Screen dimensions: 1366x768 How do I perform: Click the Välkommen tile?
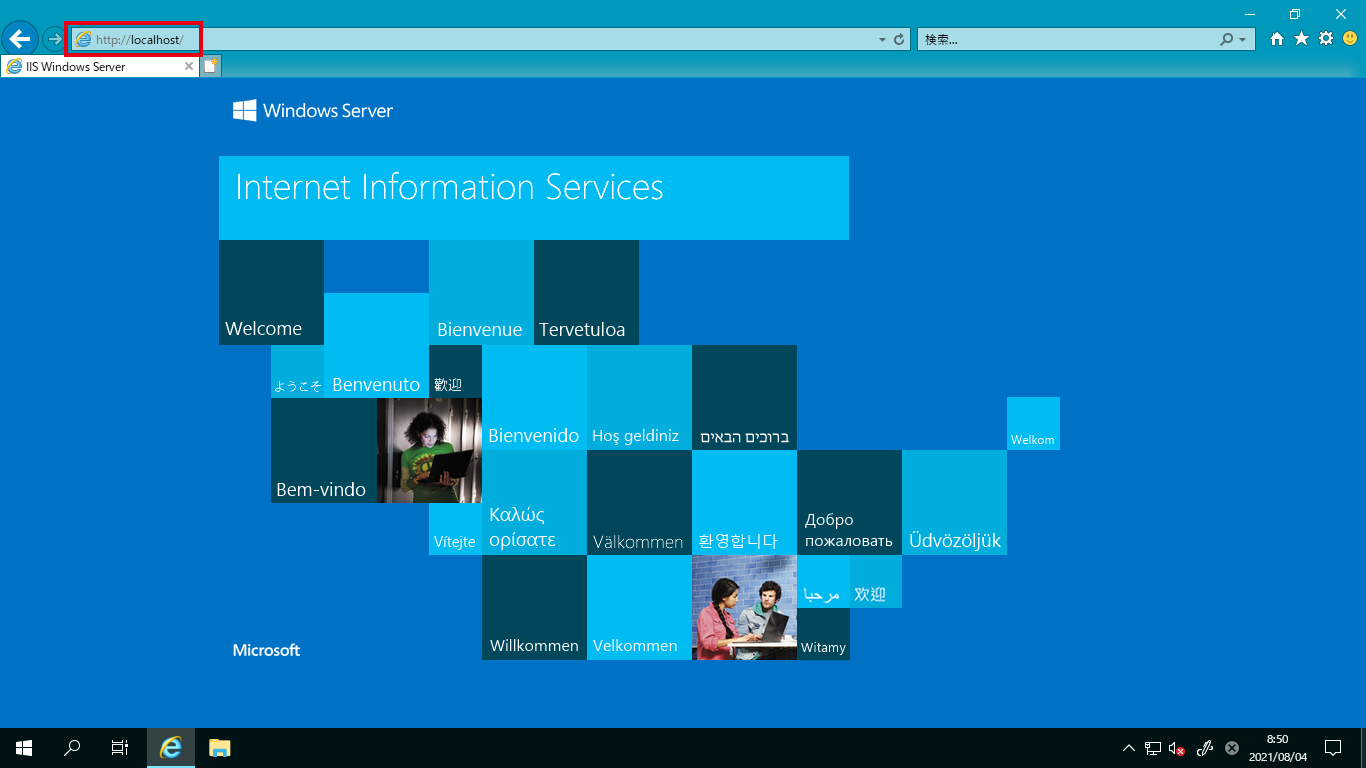tap(639, 502)
